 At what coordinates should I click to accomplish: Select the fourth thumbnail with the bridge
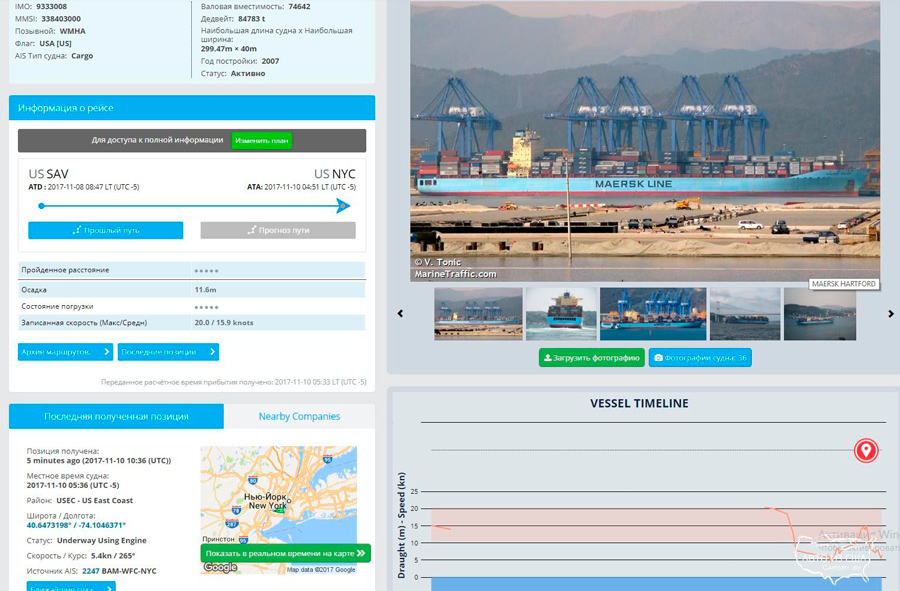click(x=745, y=314)
